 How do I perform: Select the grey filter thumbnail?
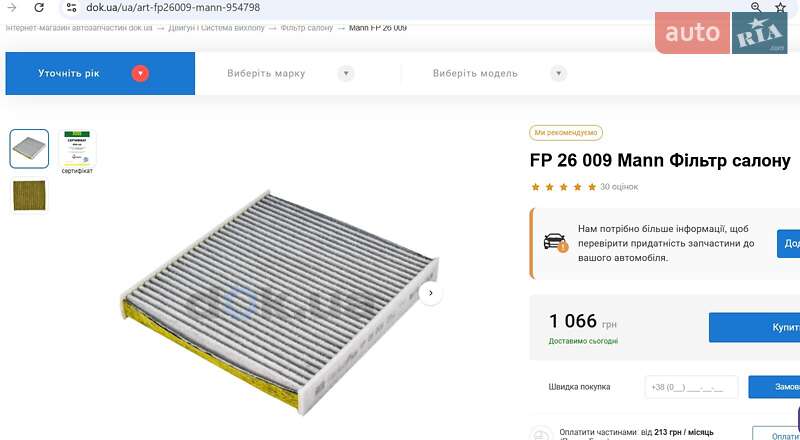(29, 149)
